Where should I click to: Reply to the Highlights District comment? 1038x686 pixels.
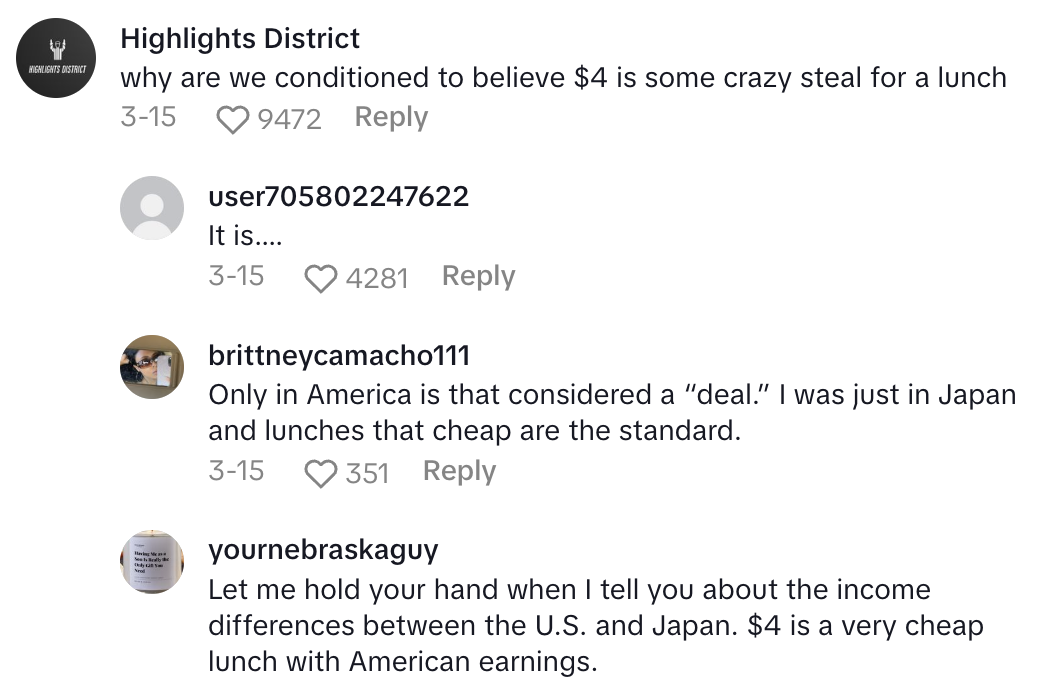(391, 118)
